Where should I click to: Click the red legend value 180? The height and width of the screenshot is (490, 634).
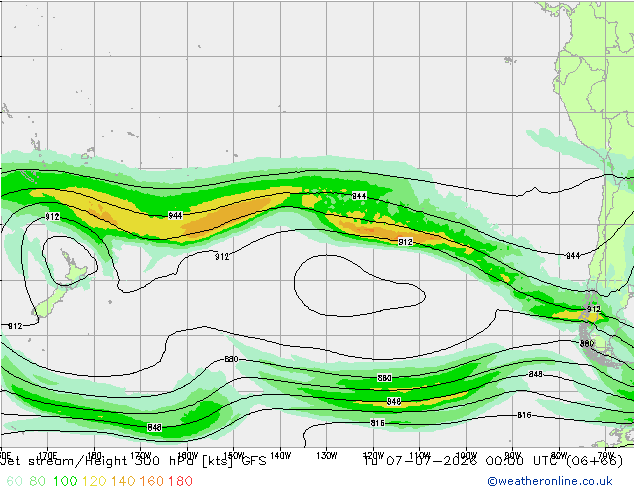click(180, 481)
